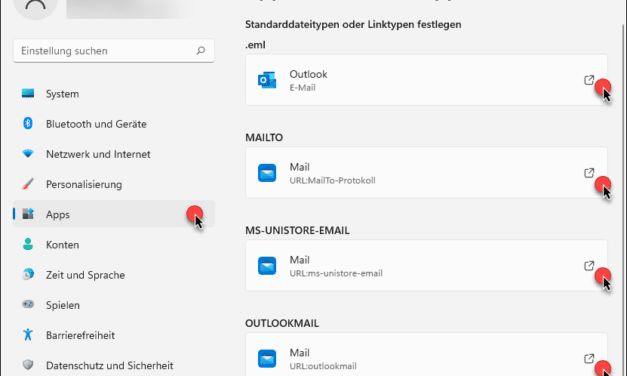Click the URL:outlookmail description text
The width and height of the screenshot is (627, 376).
pos(323,366)
